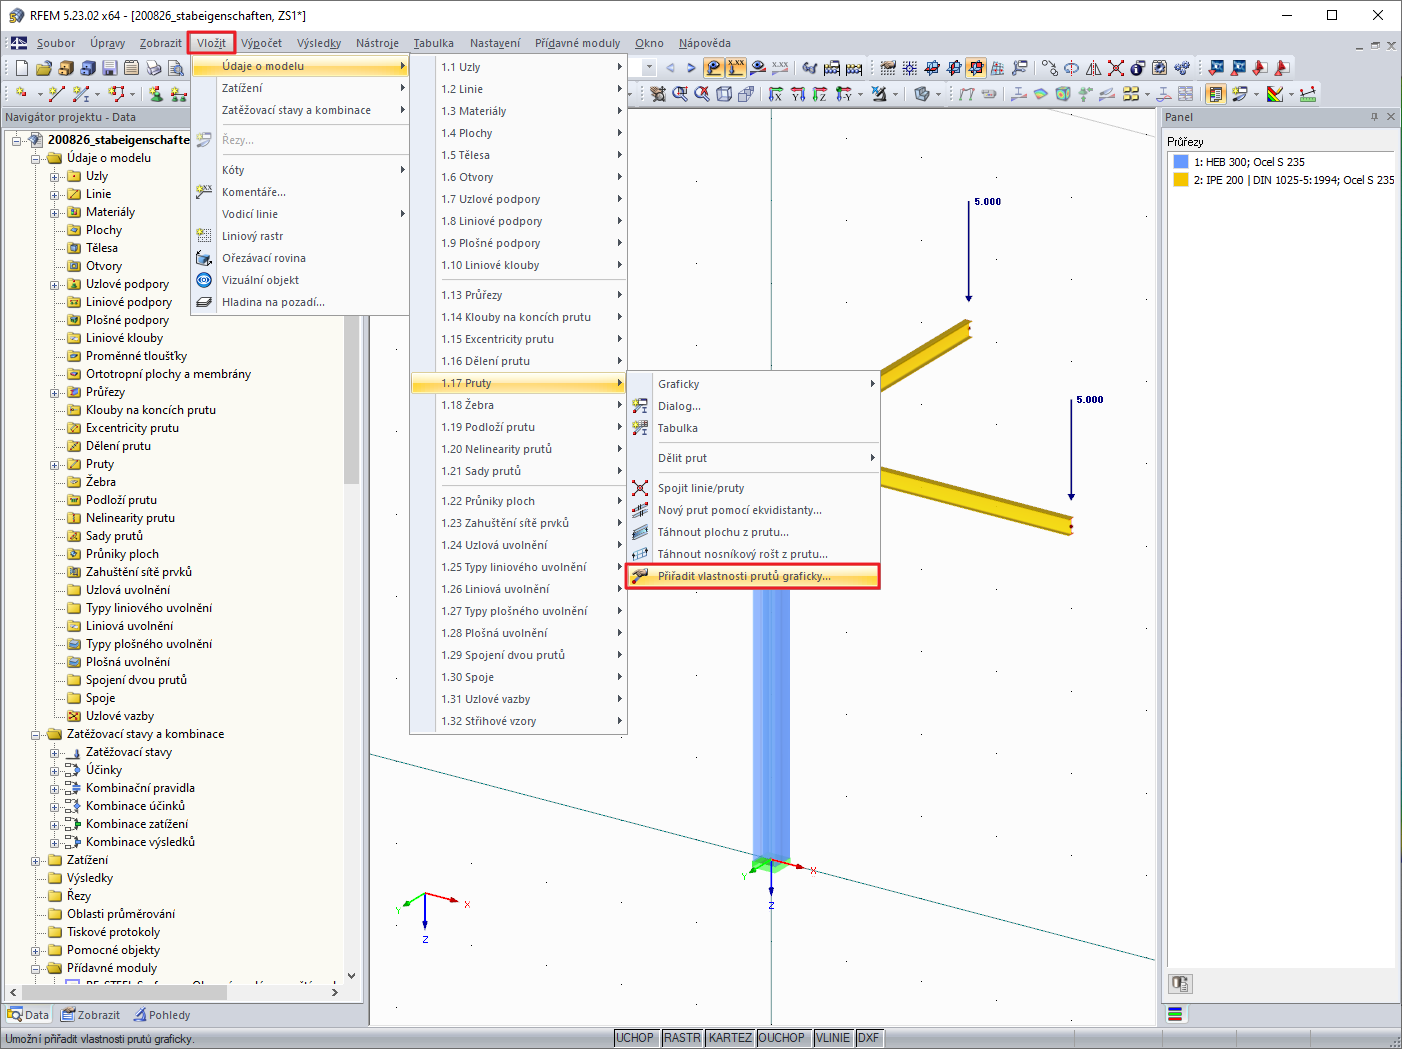1402x1049 pixels.
Task: Click the View in Y direction icon
Action: pyautogui.click(x=798, y=94)
